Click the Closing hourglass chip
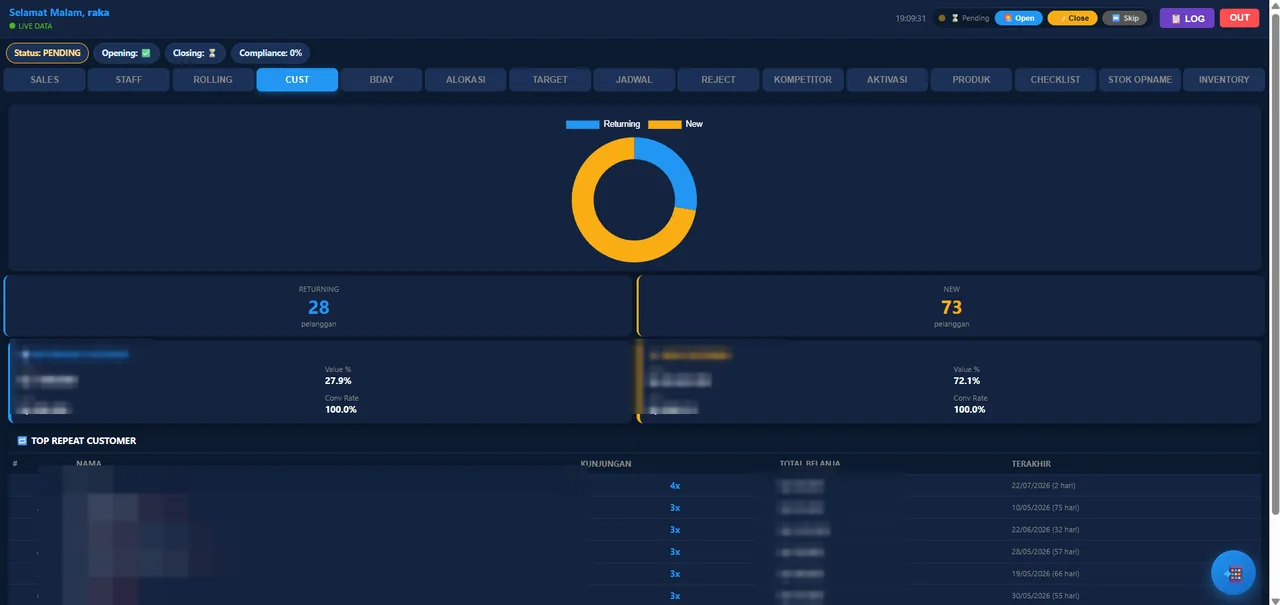 coord(194,53)
